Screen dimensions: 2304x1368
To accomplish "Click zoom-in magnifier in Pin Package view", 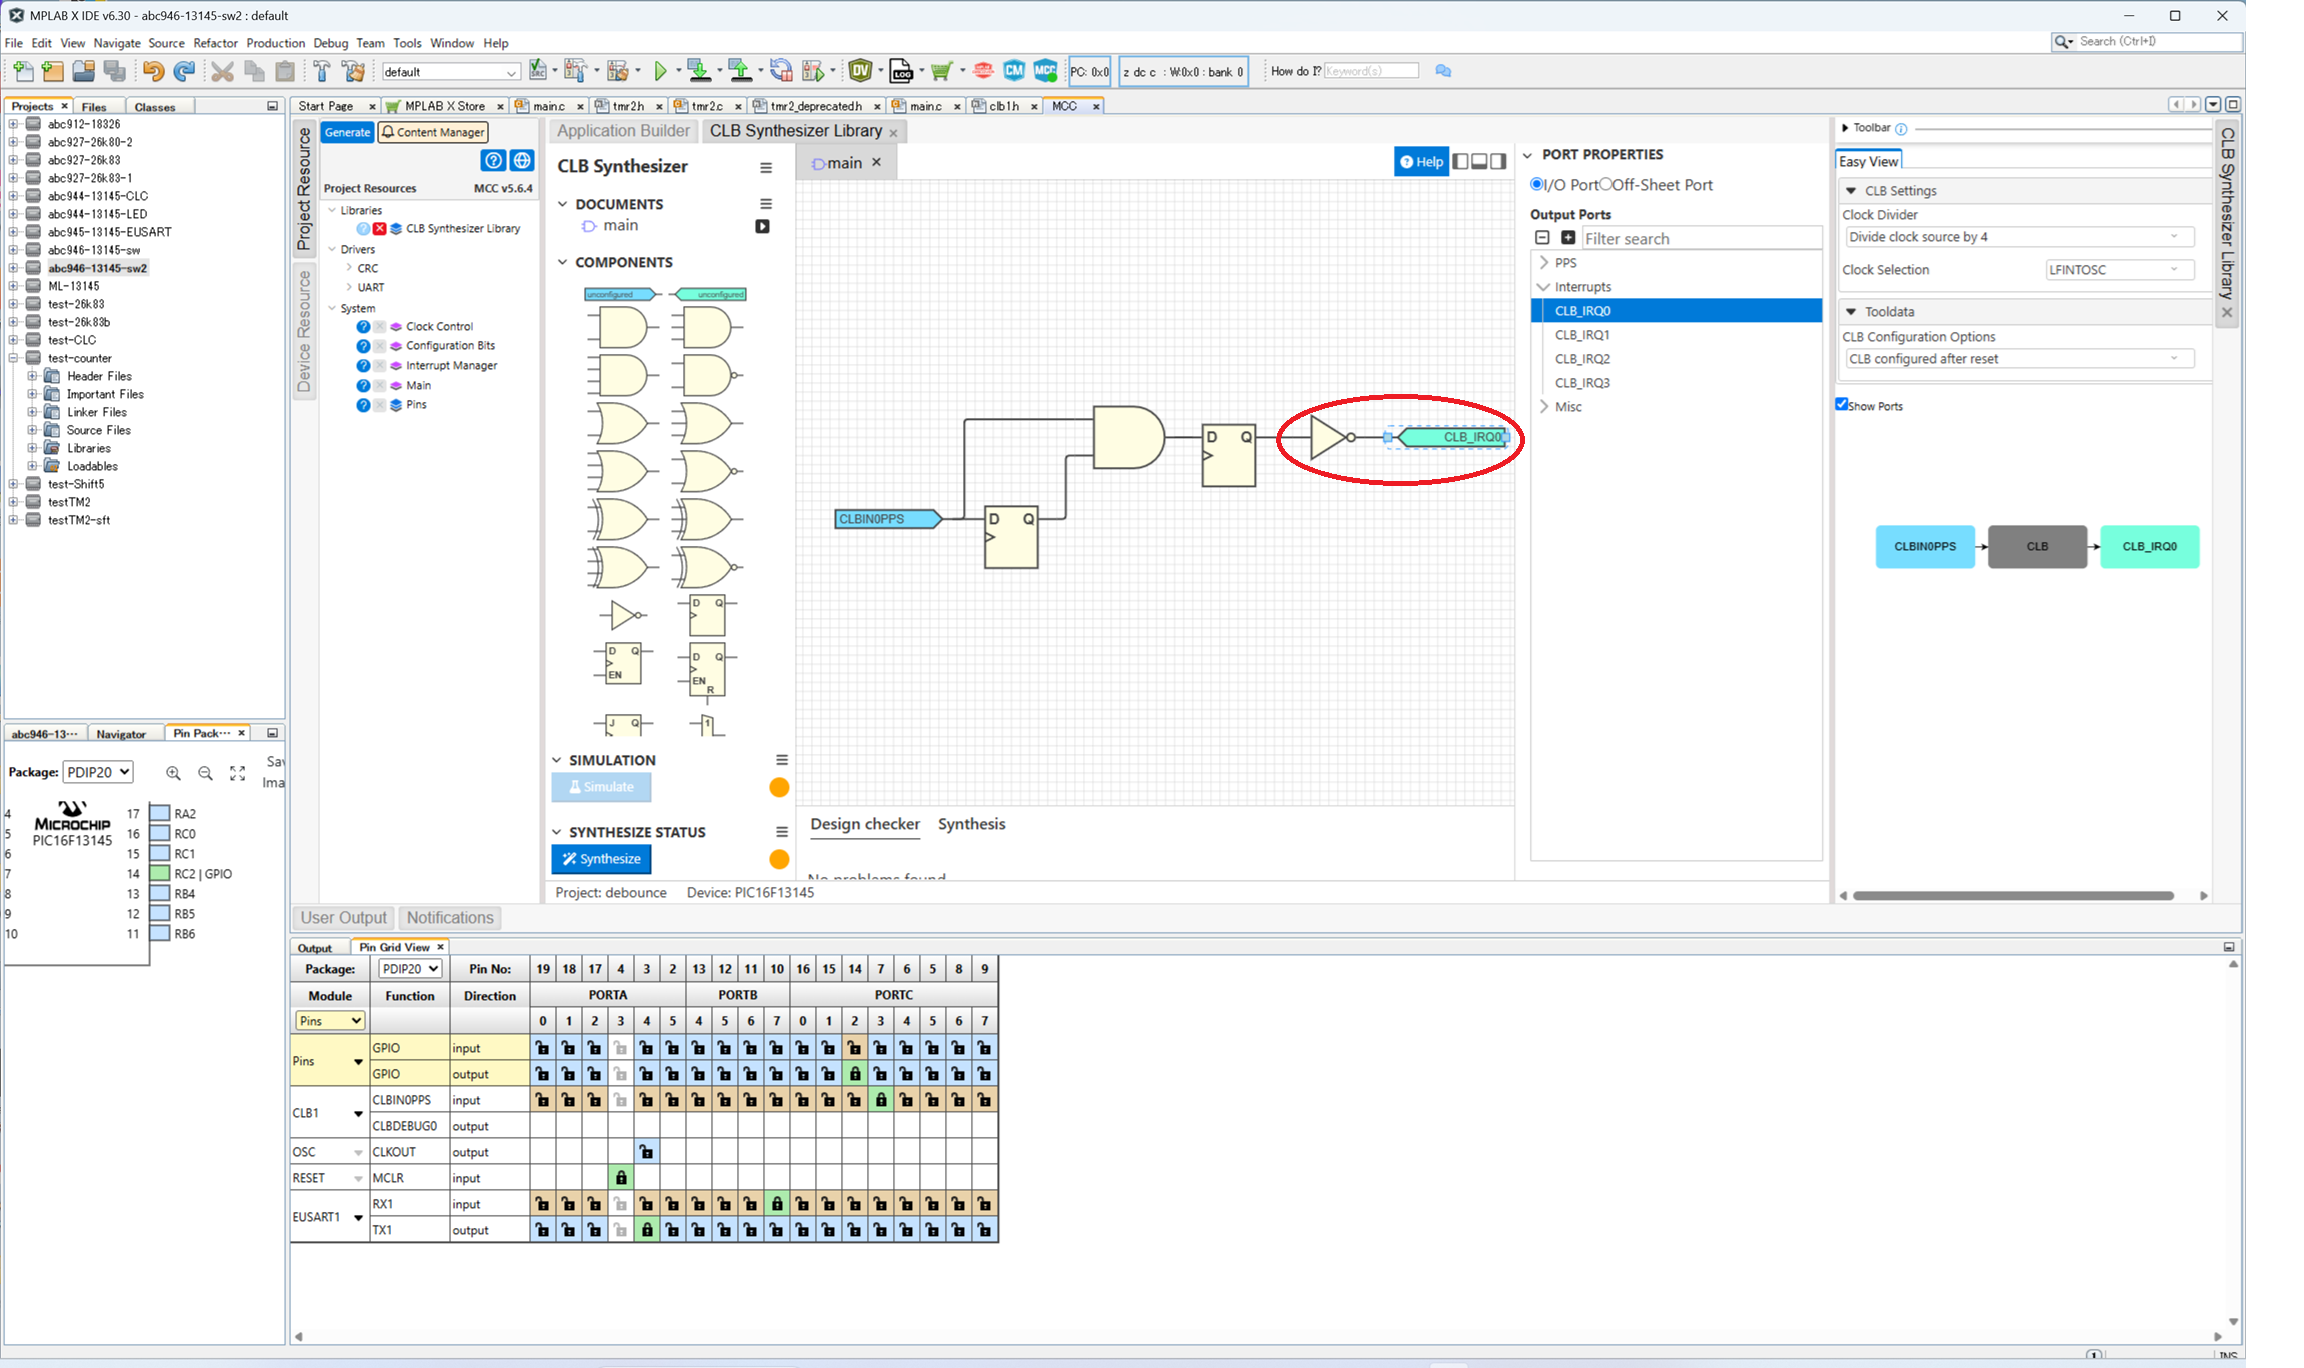I will 174,773.
